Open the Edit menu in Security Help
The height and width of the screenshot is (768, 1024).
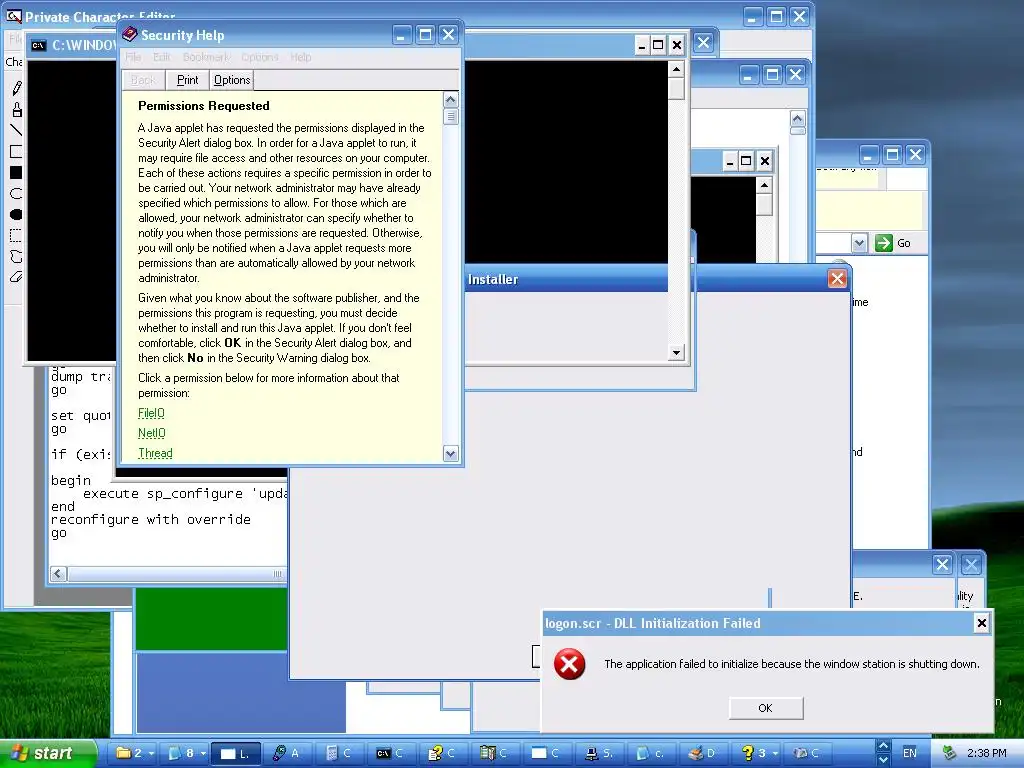(162, 57)
